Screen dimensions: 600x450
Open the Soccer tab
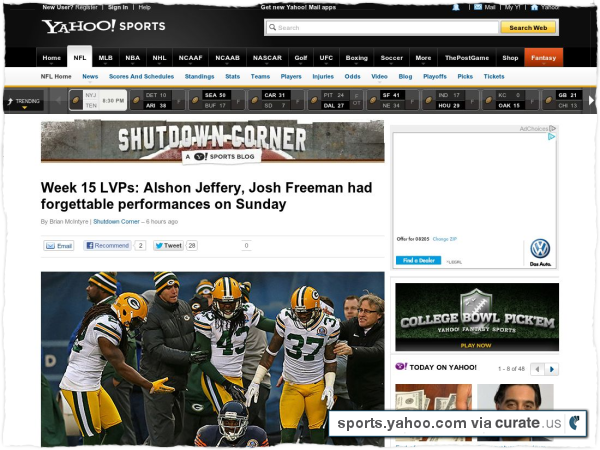[x=392, y=58]
